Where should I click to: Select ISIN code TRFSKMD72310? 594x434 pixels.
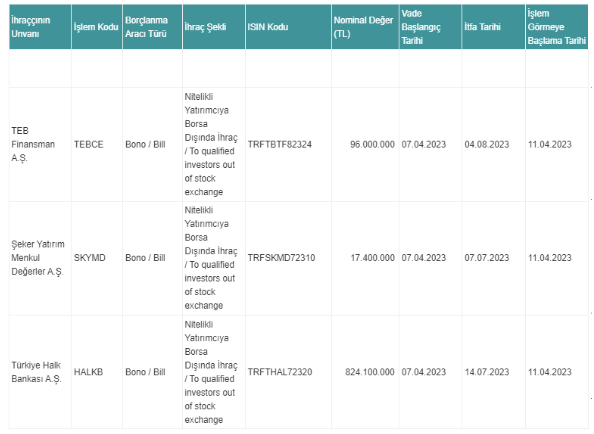pyautogui.click(x=281, y=258)
